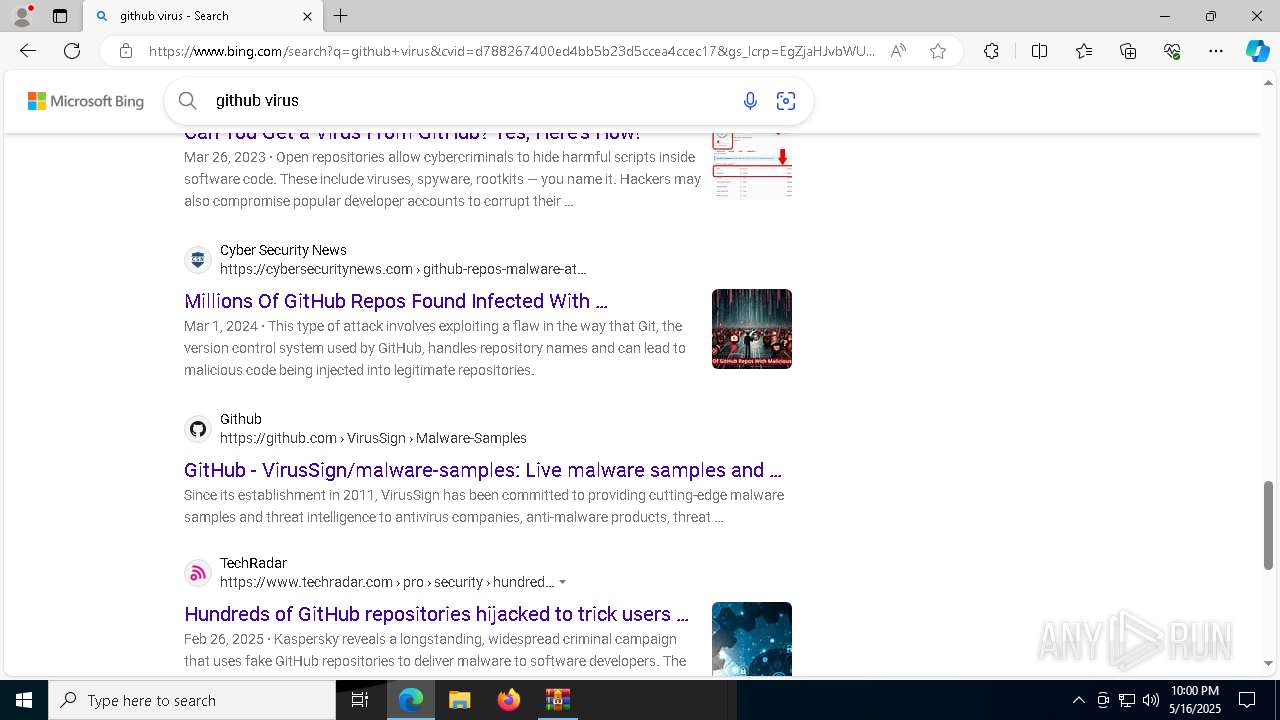The width and height of the screenshot is (1280, 720).
Task: Open visual search camera icon
Action: click(x=786, y=100)
